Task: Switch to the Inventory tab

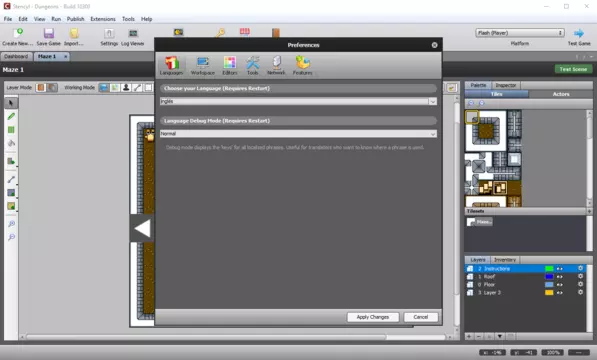Action: (504, 260)
